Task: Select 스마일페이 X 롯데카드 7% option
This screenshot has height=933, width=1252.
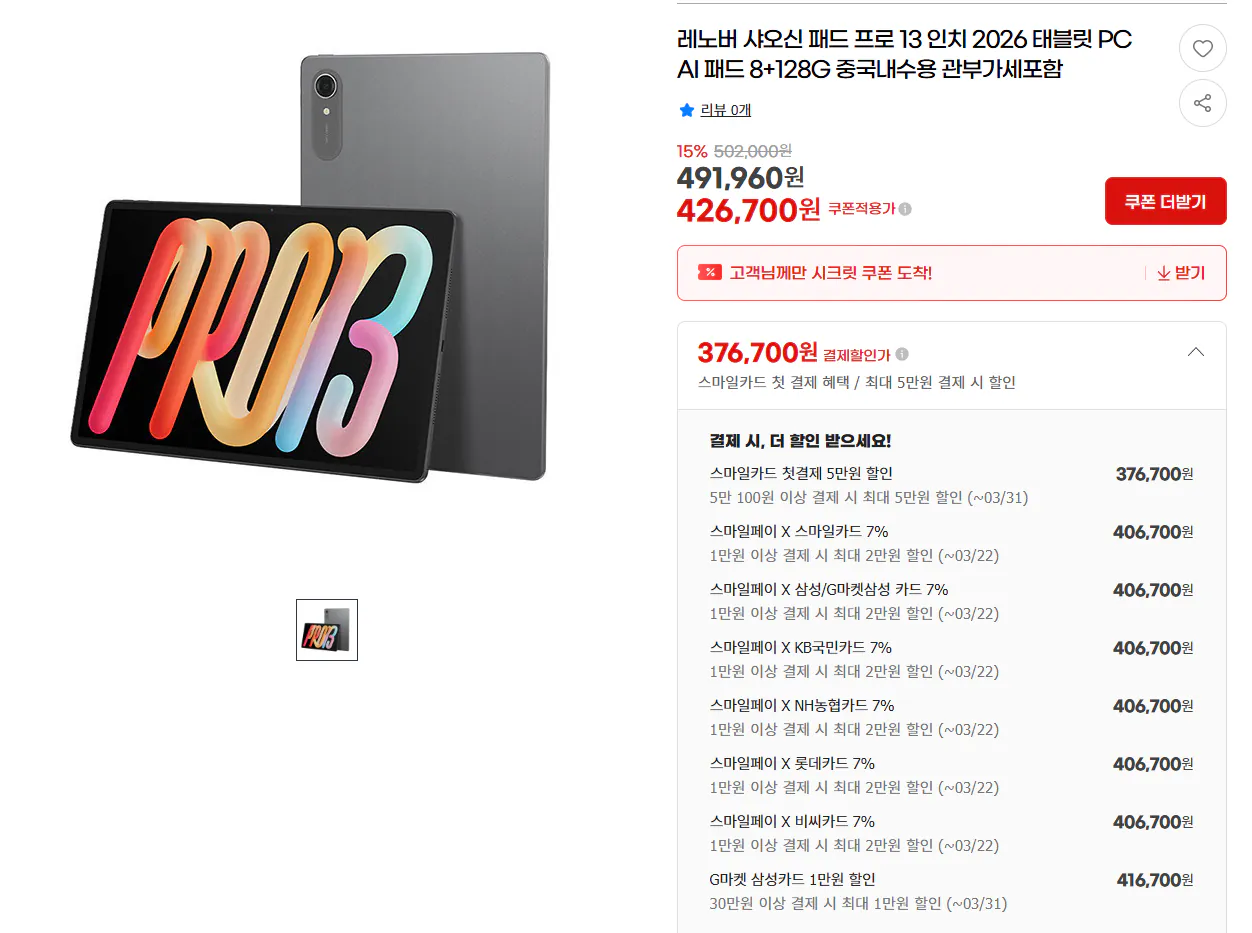Action: click(951, 775)
